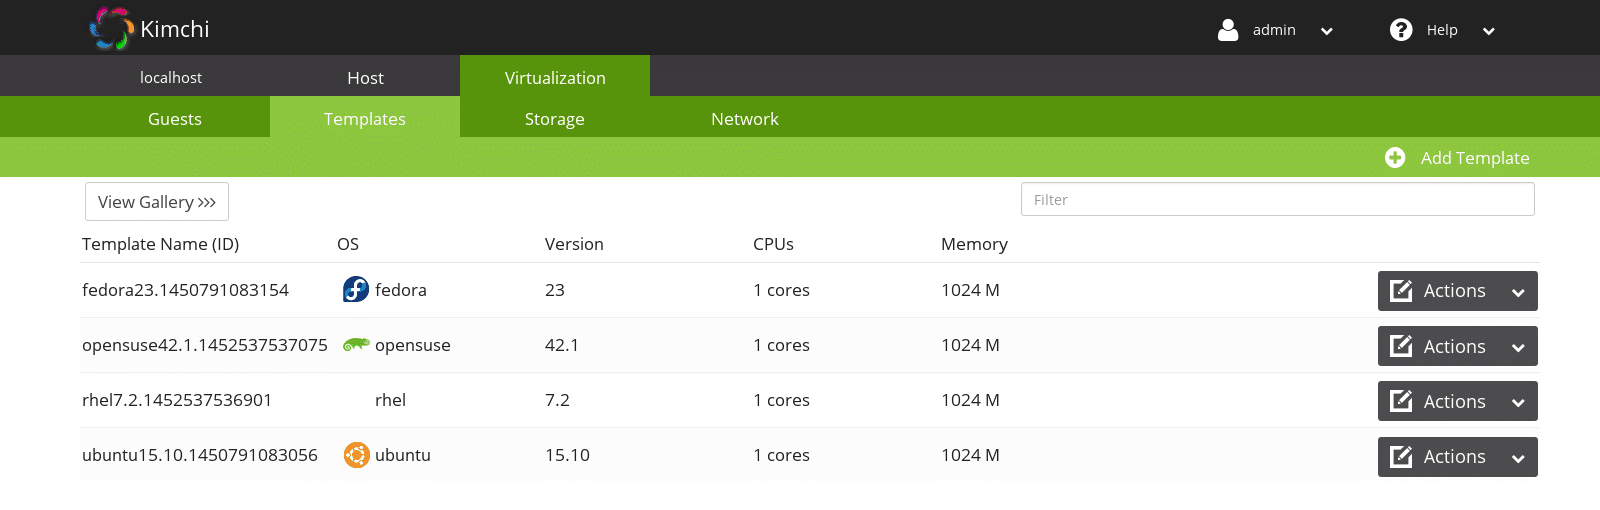Click the ubuntu OS logo icon
This screenshot has width=1600, height=510.
click(357, 455)
